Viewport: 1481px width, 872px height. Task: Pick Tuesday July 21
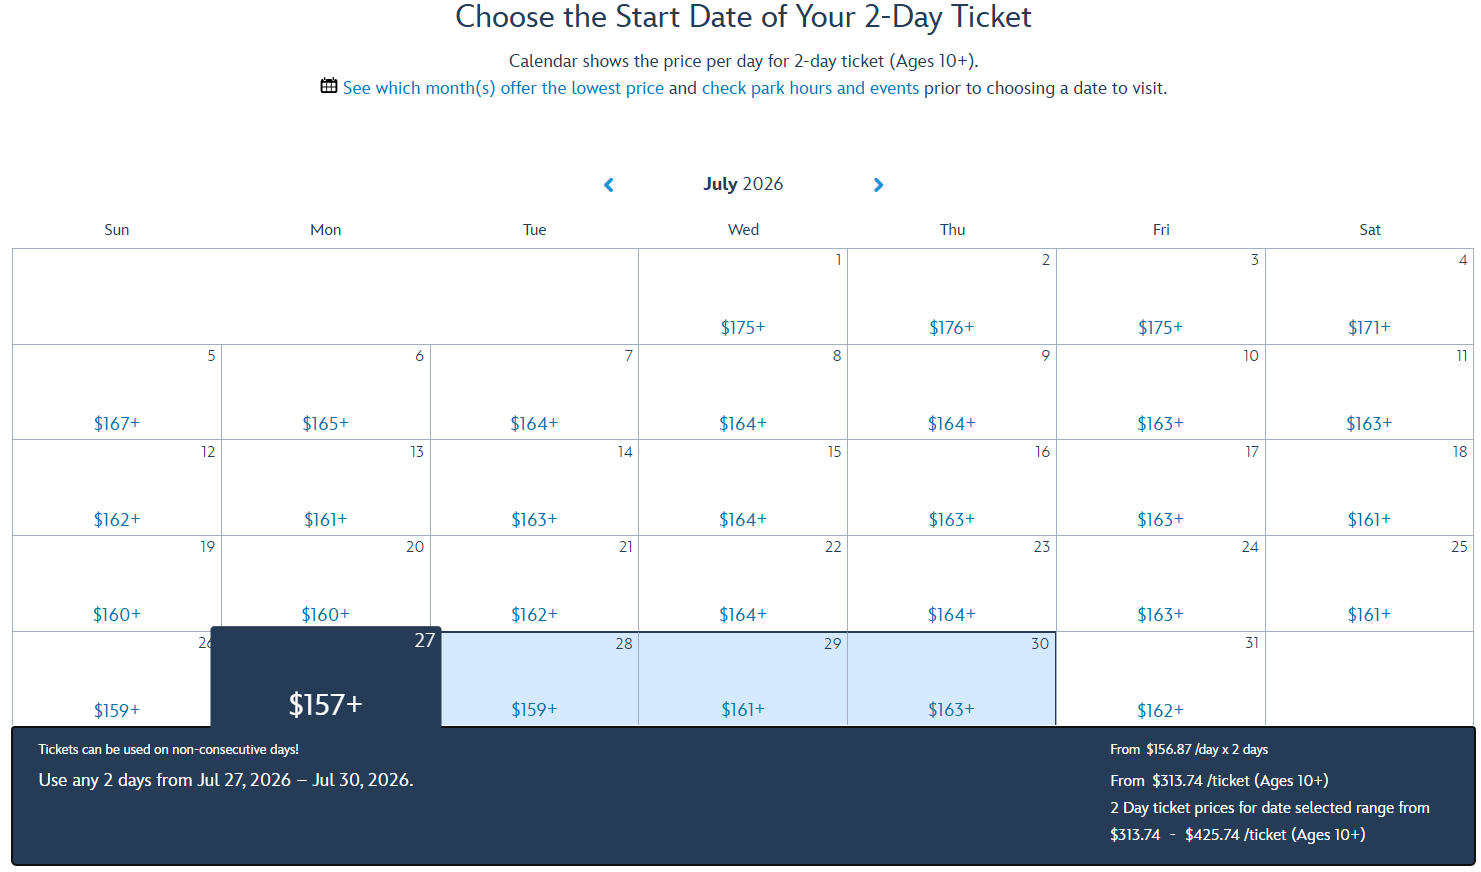click(x=534, y=584)
